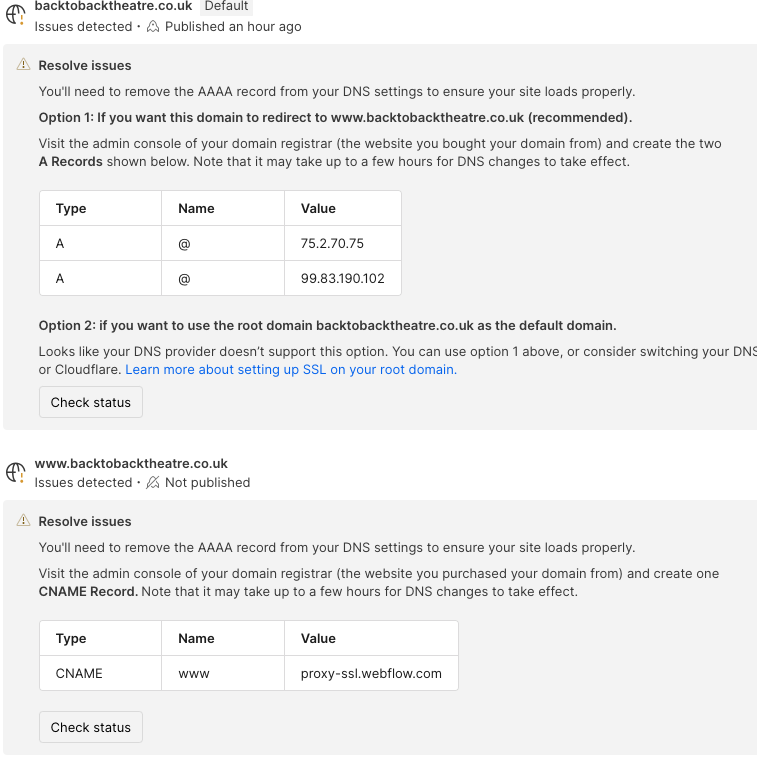757x783 pixels.
Task: Click the Issues detected label under the www domain
Action: pos(83,483)
